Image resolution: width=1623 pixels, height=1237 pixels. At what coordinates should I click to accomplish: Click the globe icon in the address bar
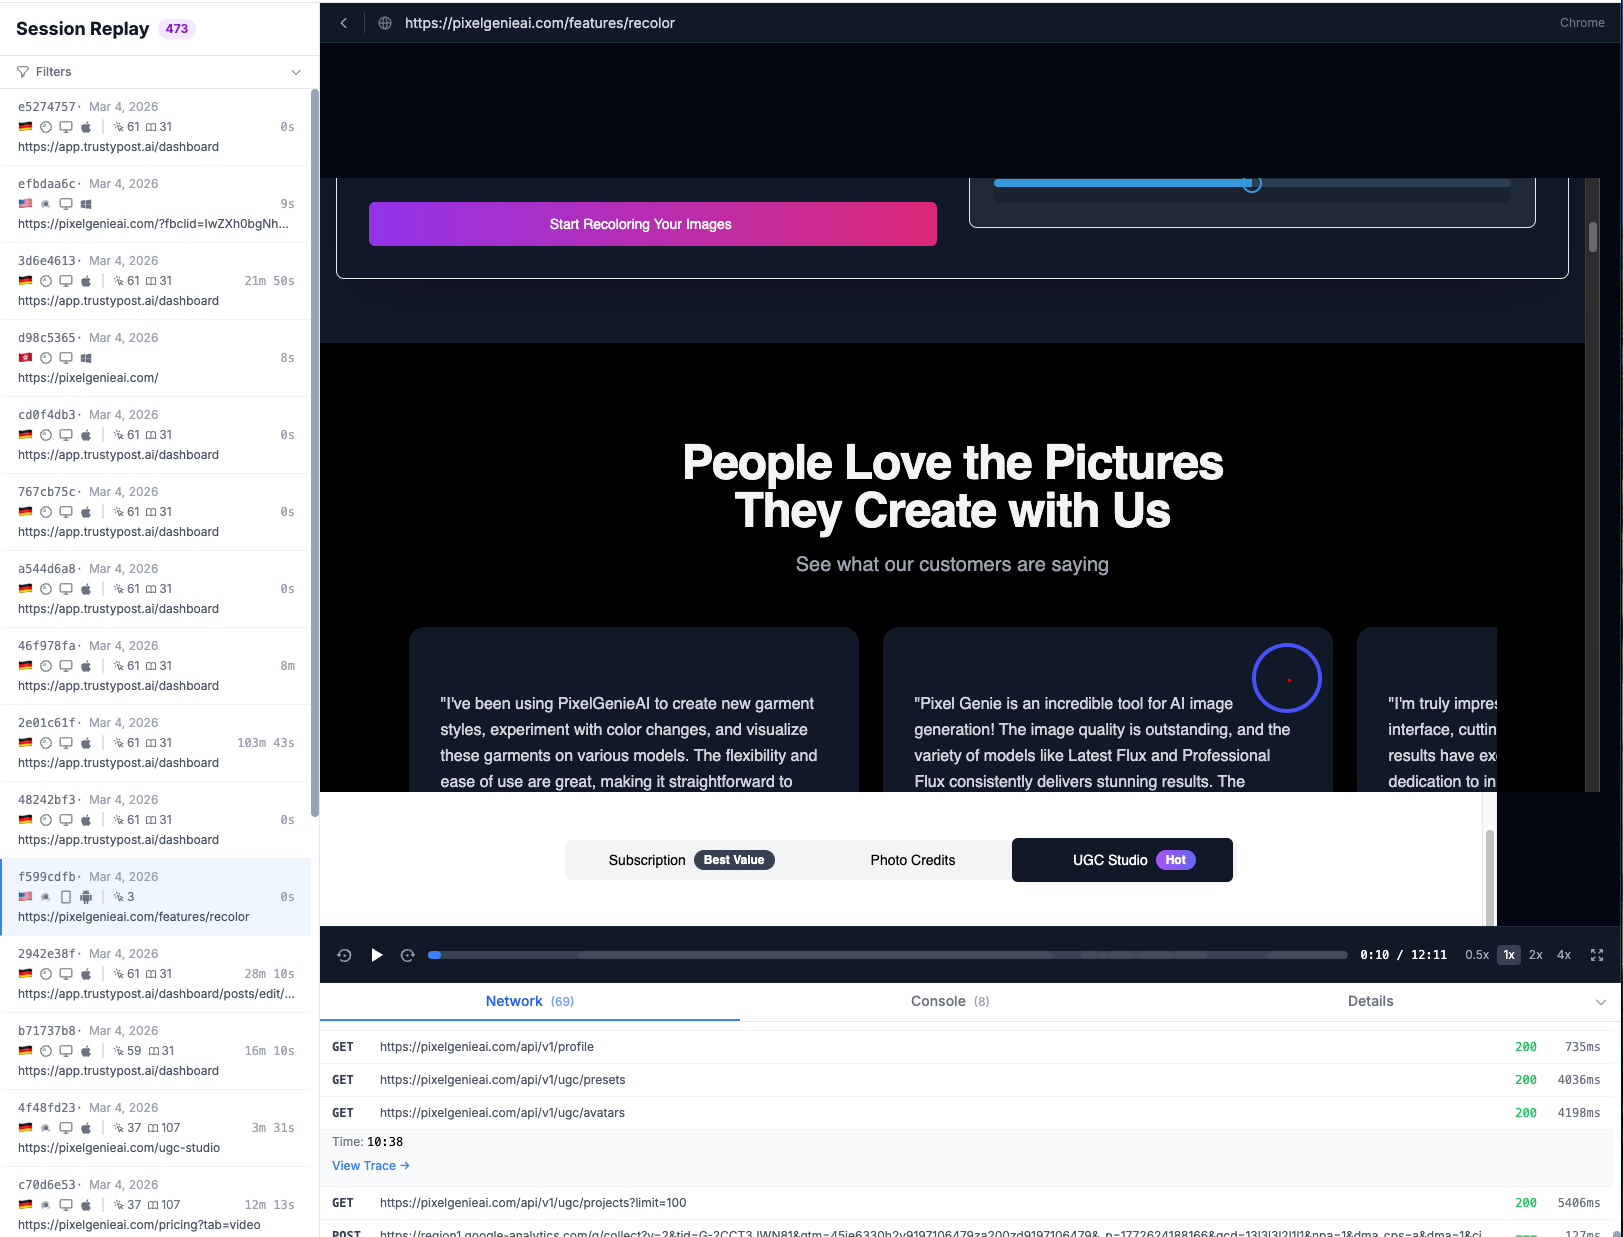coord(384,23)
